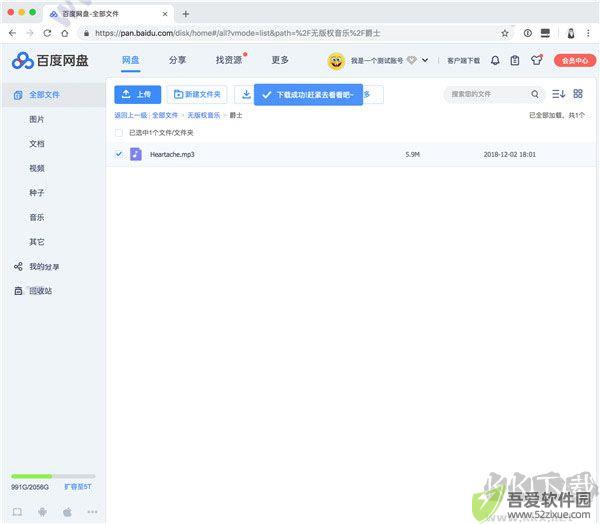Select 种子 category in sidebar

pyautogui.click(x=37, y=193)
